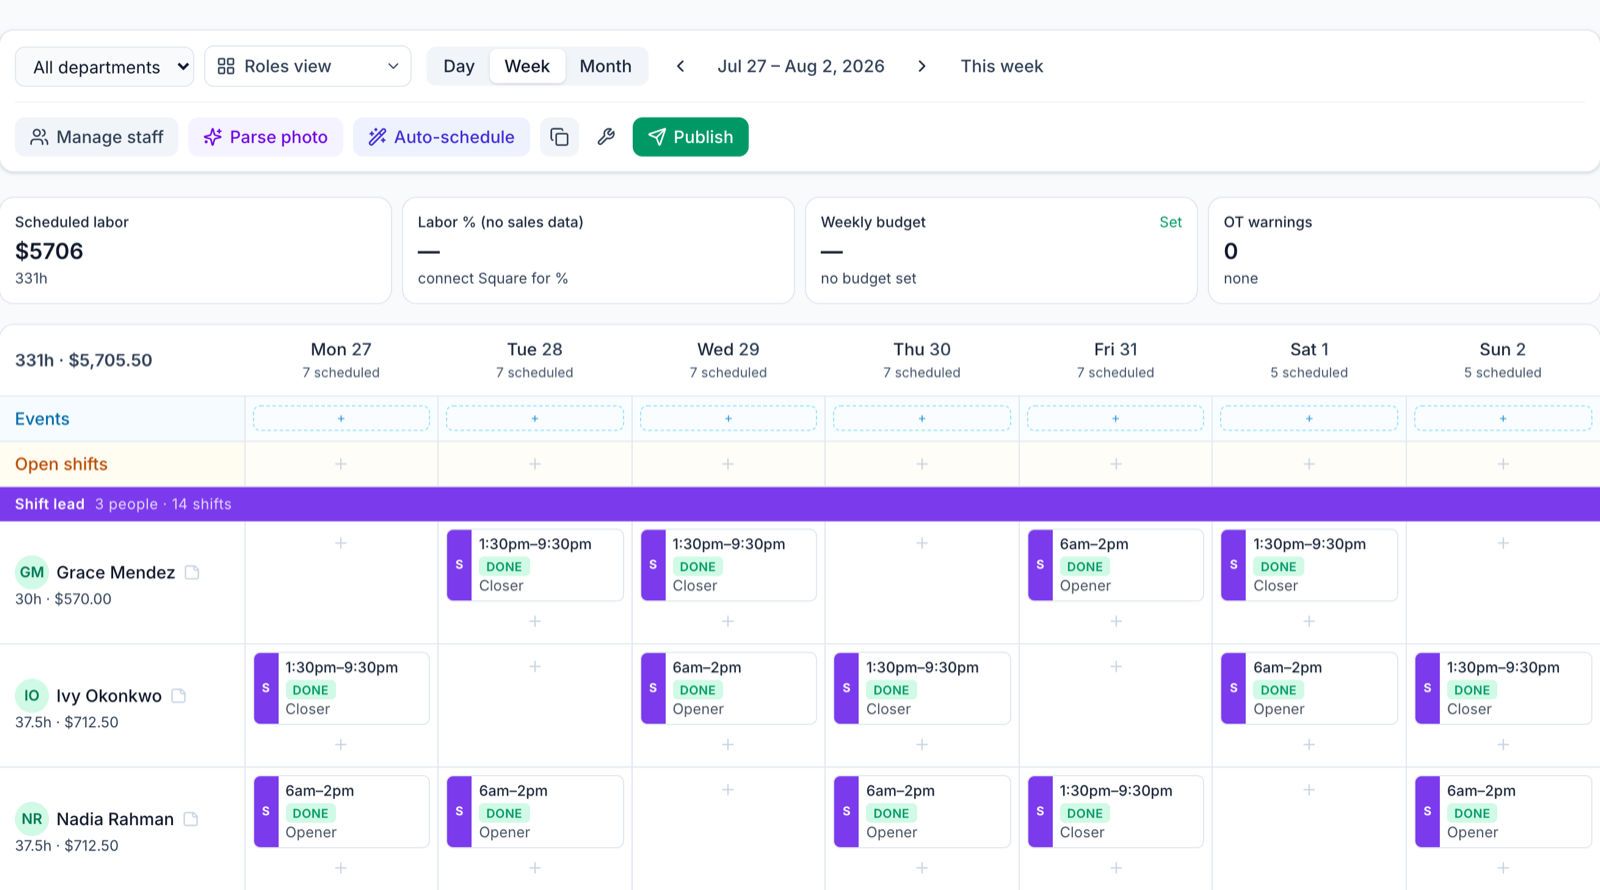Open note icon beside Grace Mendez
The image size is (1600, 890).
192,572
